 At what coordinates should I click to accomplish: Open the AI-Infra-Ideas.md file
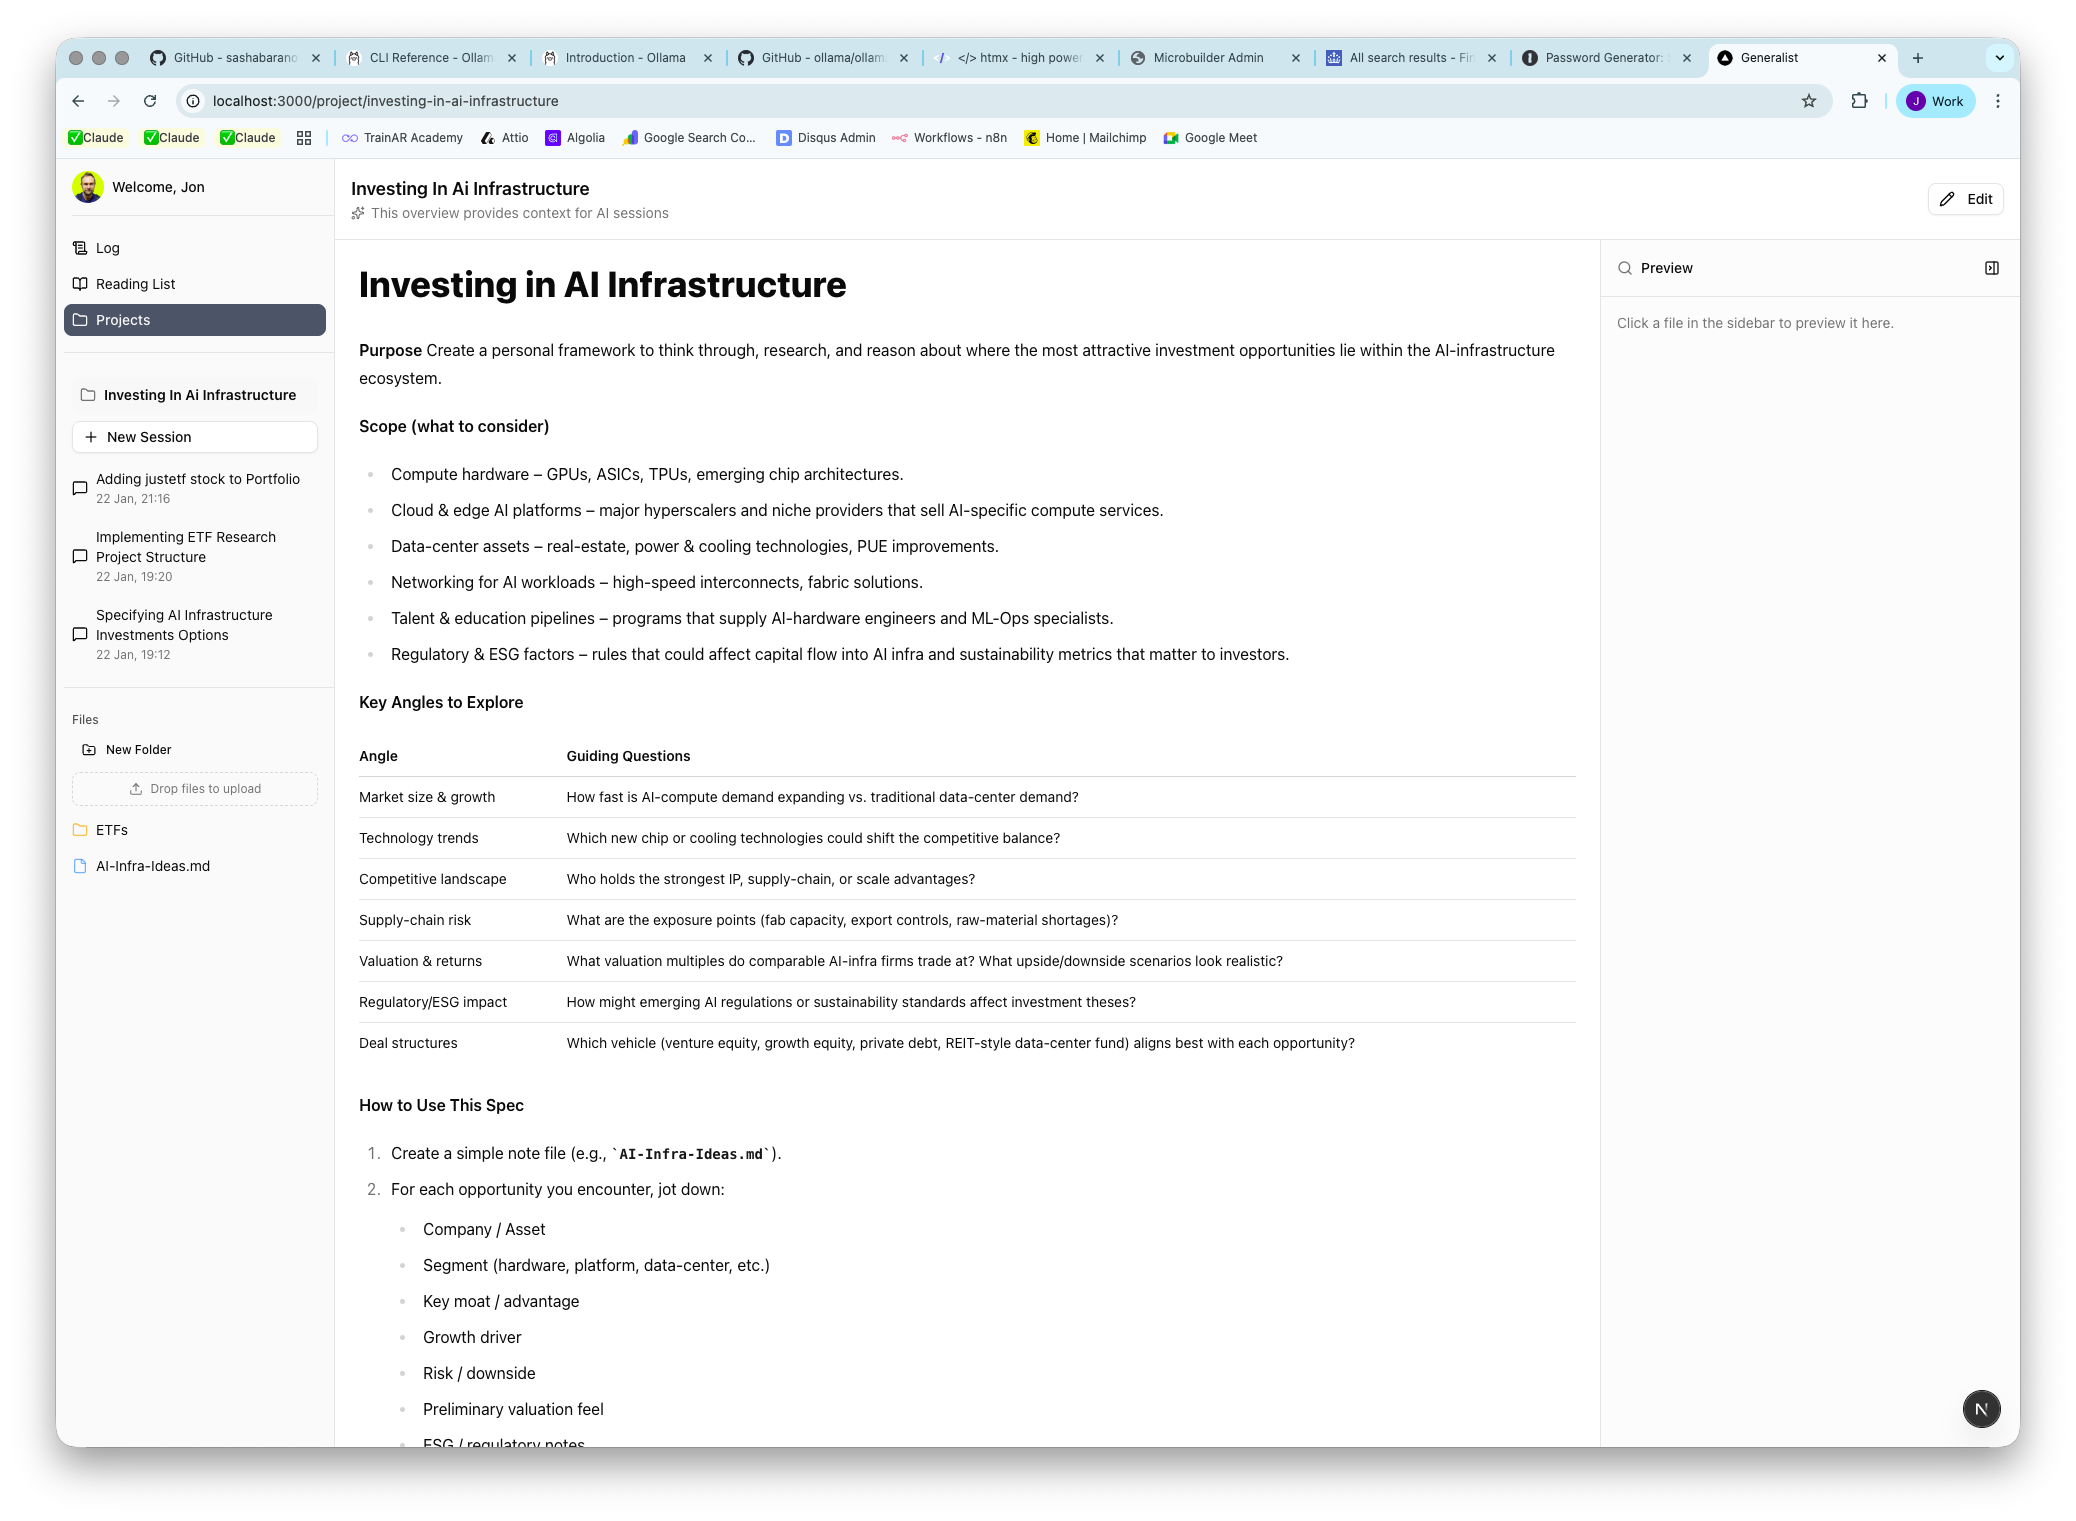click(x=152, y=866)
